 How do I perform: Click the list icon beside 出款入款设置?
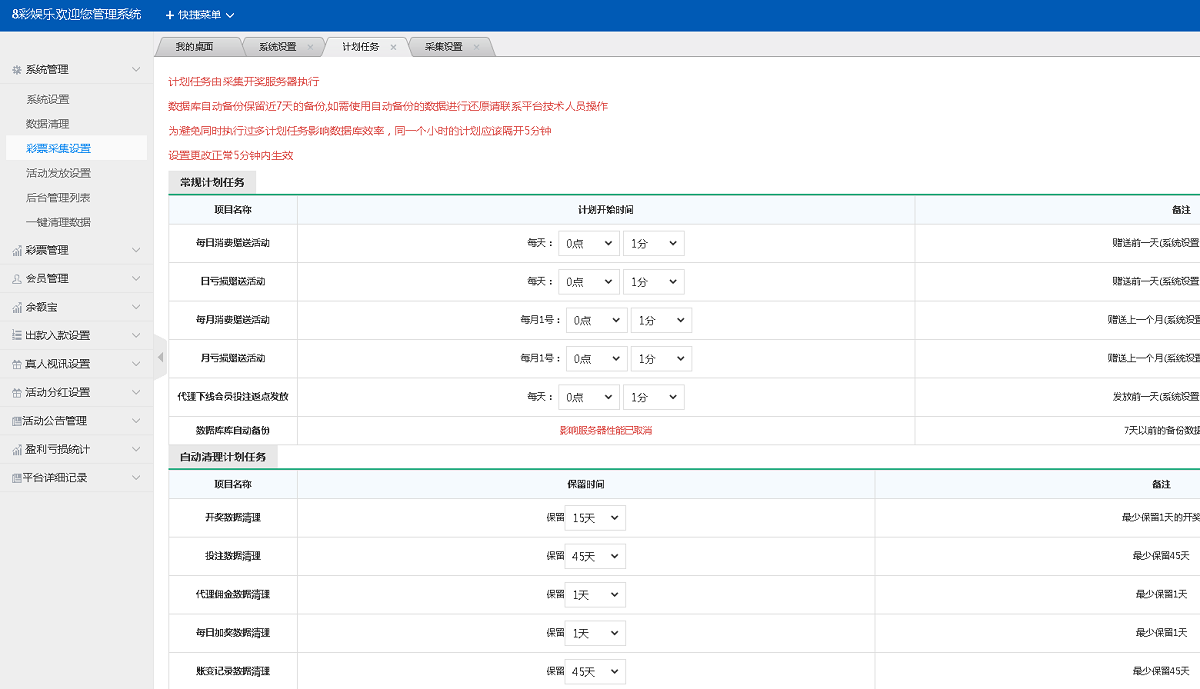tap(17, 336)
